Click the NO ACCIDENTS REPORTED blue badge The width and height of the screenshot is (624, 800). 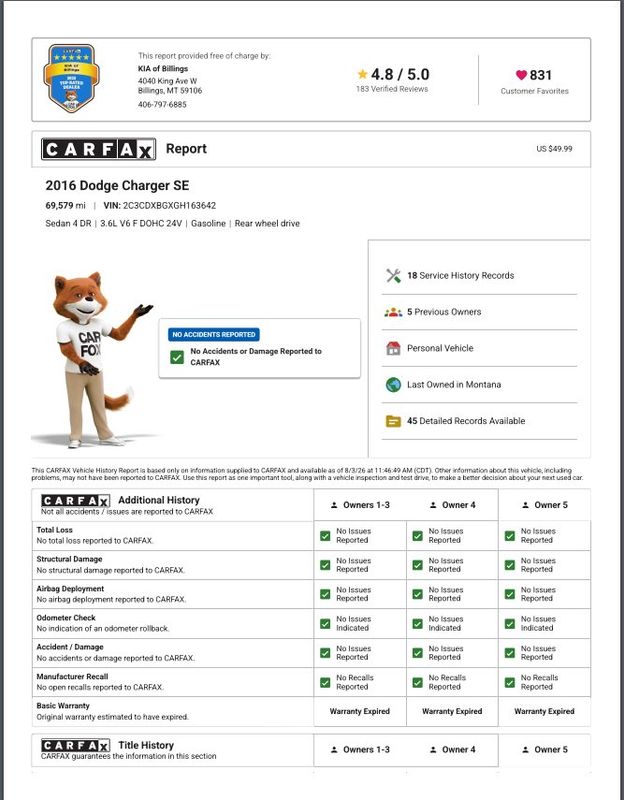coord(214,335)
